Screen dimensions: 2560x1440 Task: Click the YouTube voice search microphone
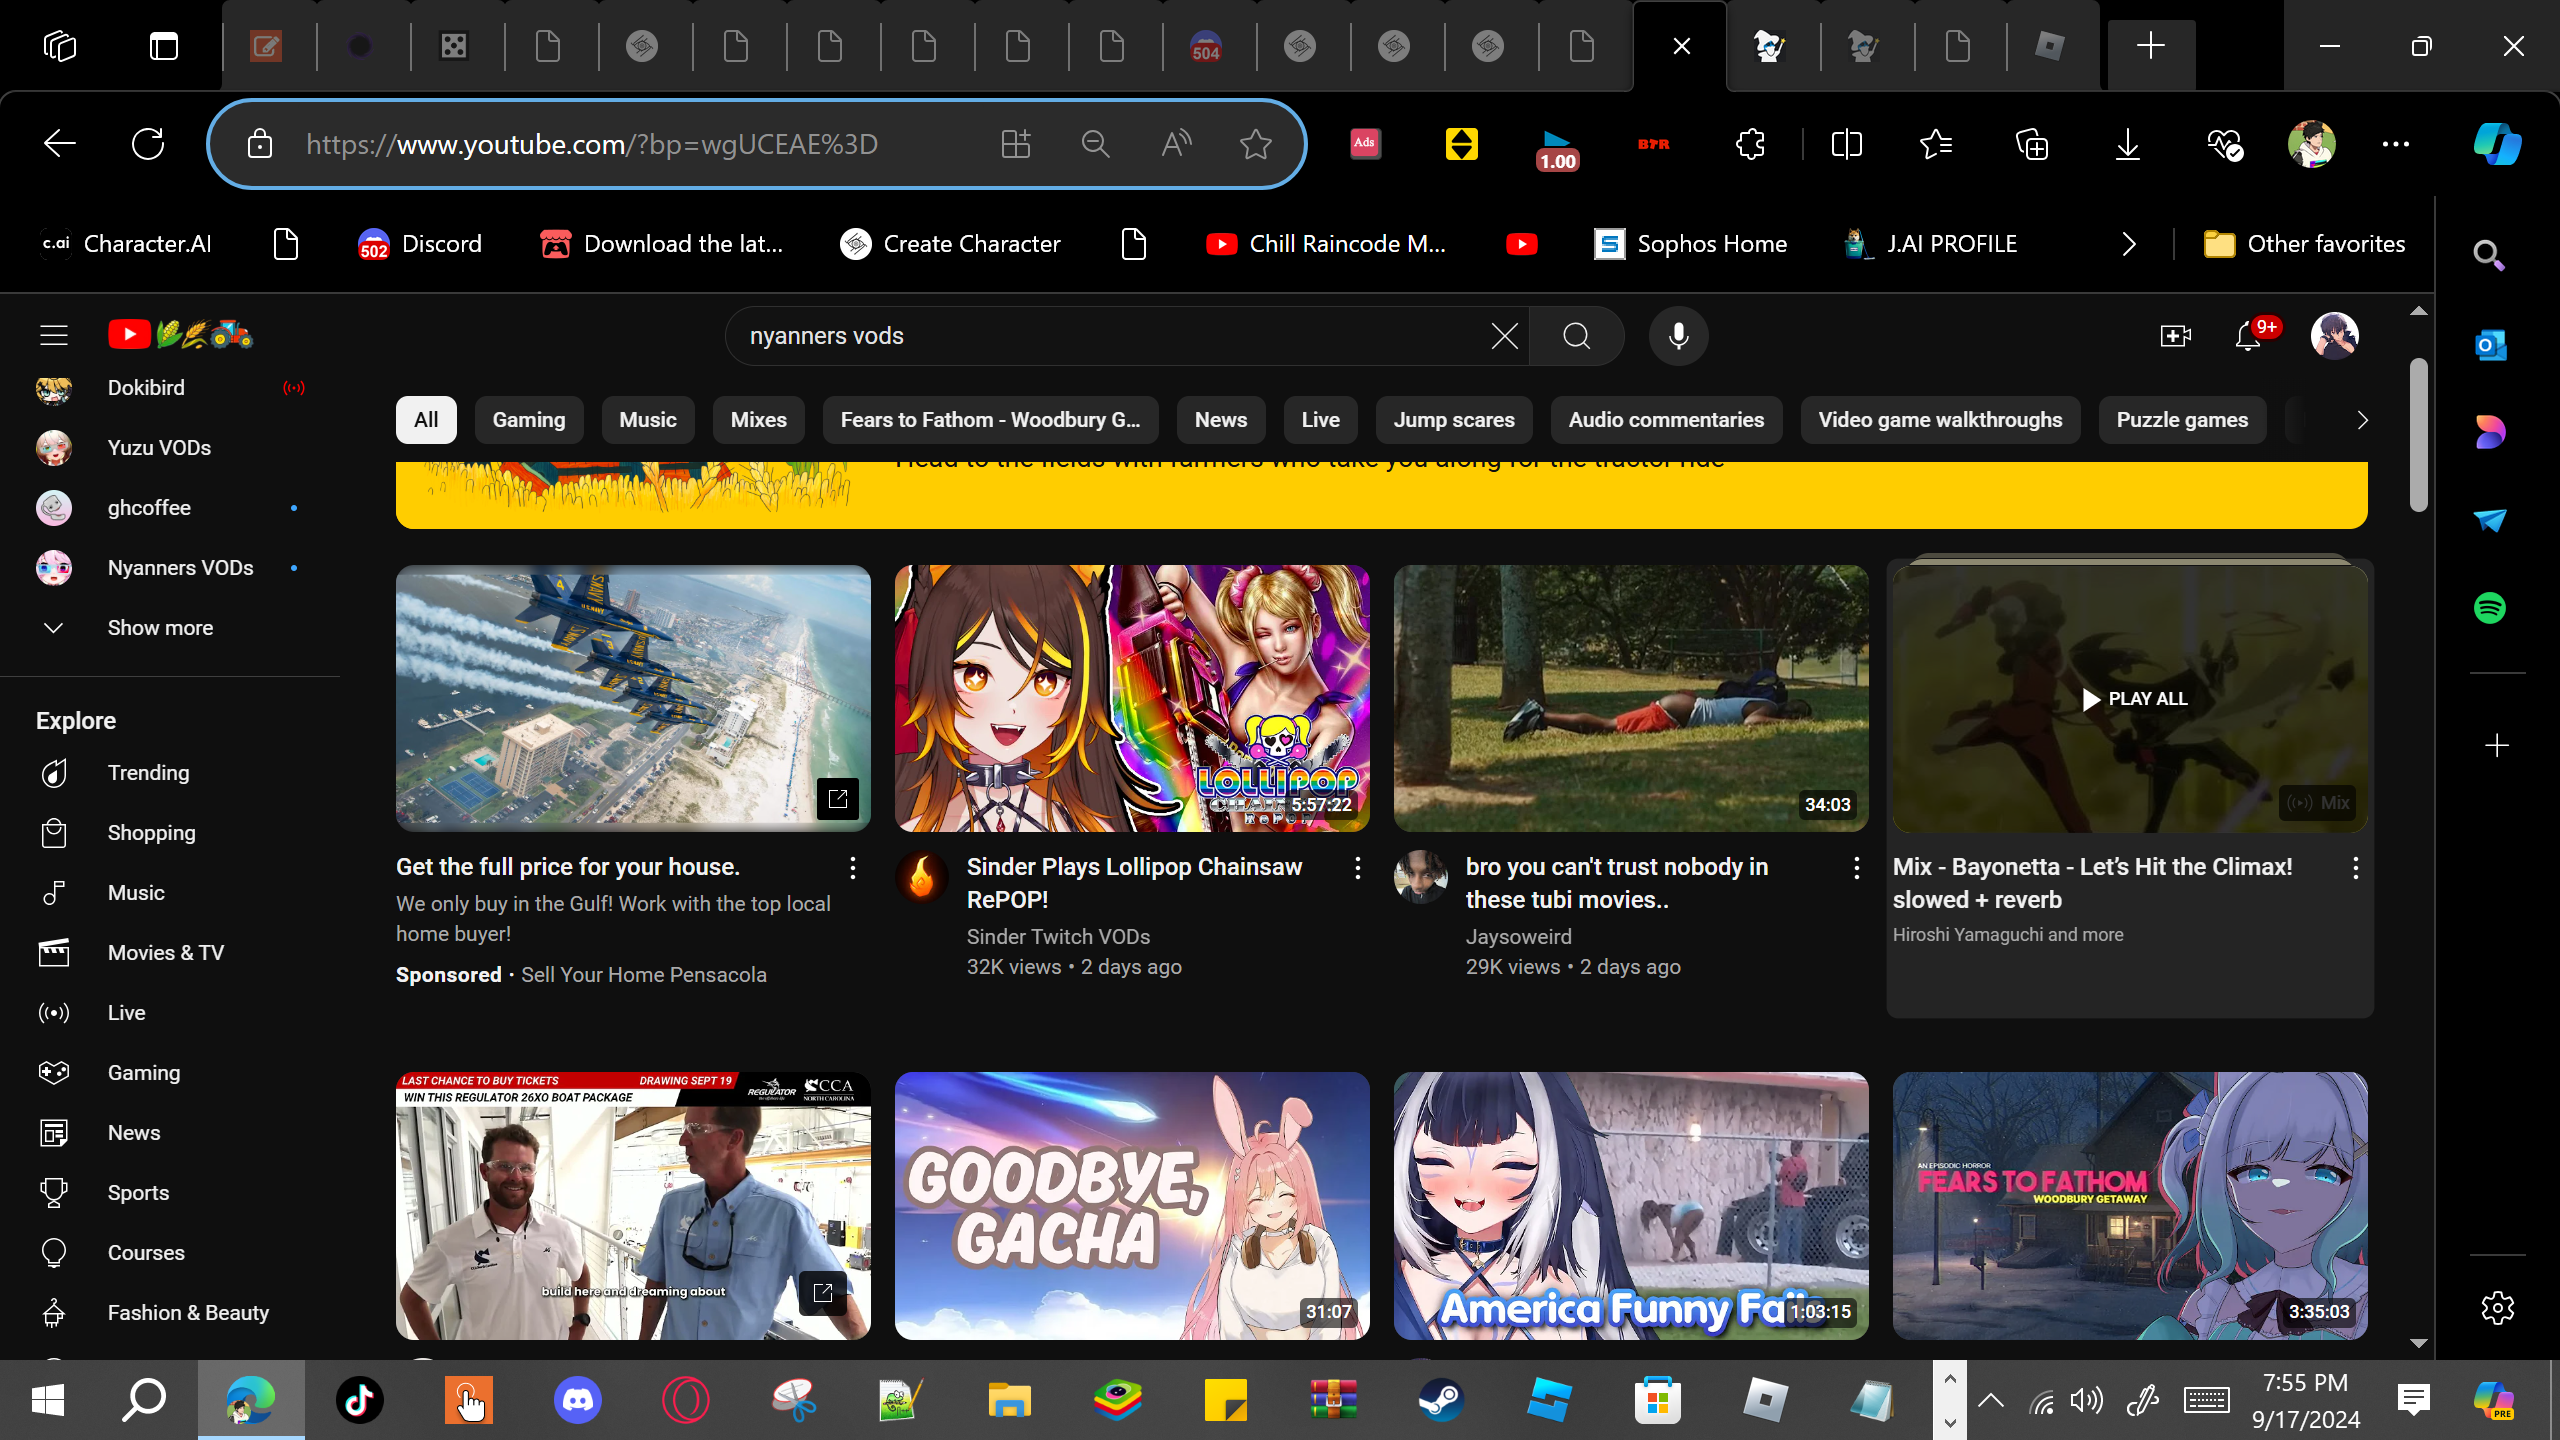[1678, 336]
